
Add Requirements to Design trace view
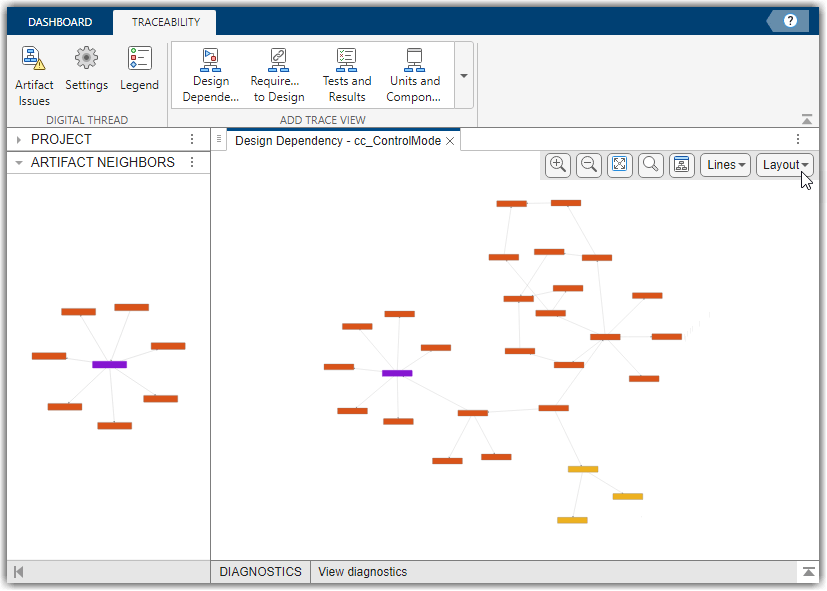278,75
